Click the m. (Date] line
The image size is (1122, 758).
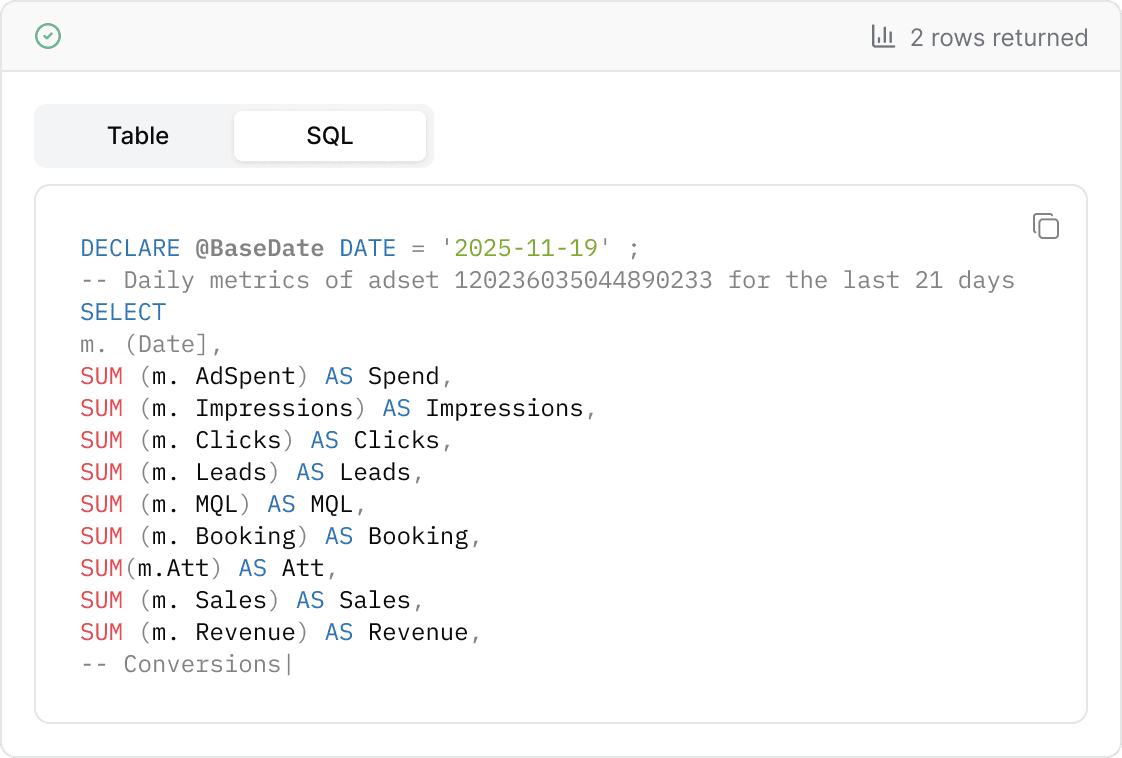click(x=150, y=344)
